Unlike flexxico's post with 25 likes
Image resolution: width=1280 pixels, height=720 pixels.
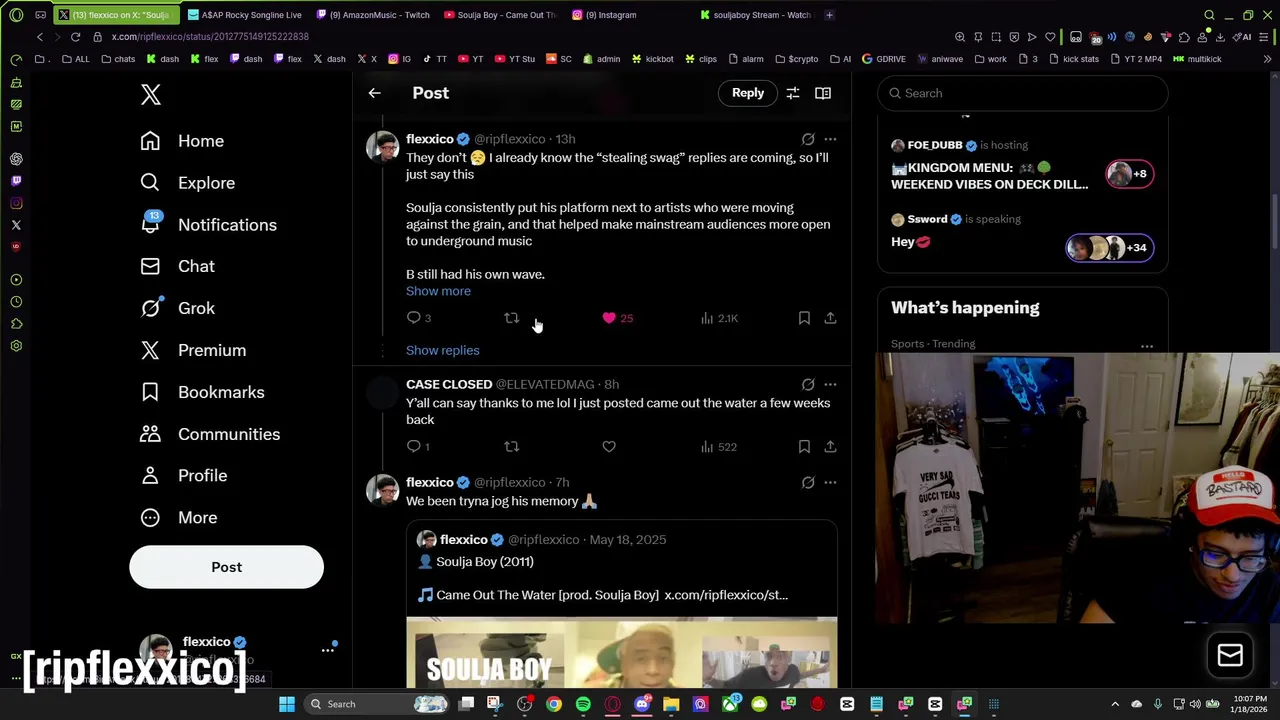[x=609, y=318]
